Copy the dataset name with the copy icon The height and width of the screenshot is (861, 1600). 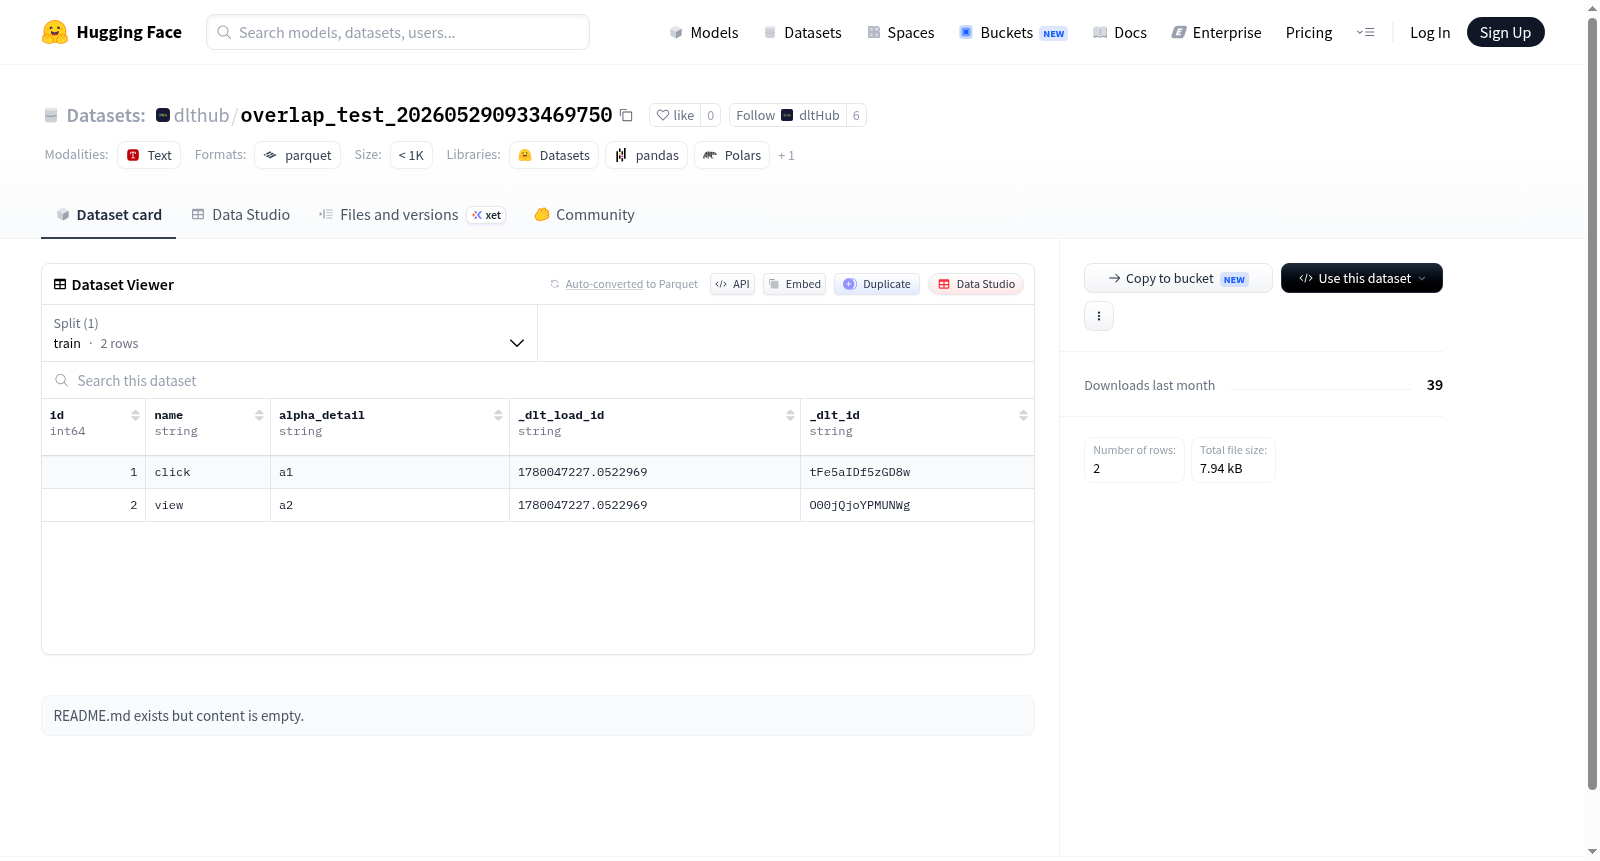[x=626, y=115]
